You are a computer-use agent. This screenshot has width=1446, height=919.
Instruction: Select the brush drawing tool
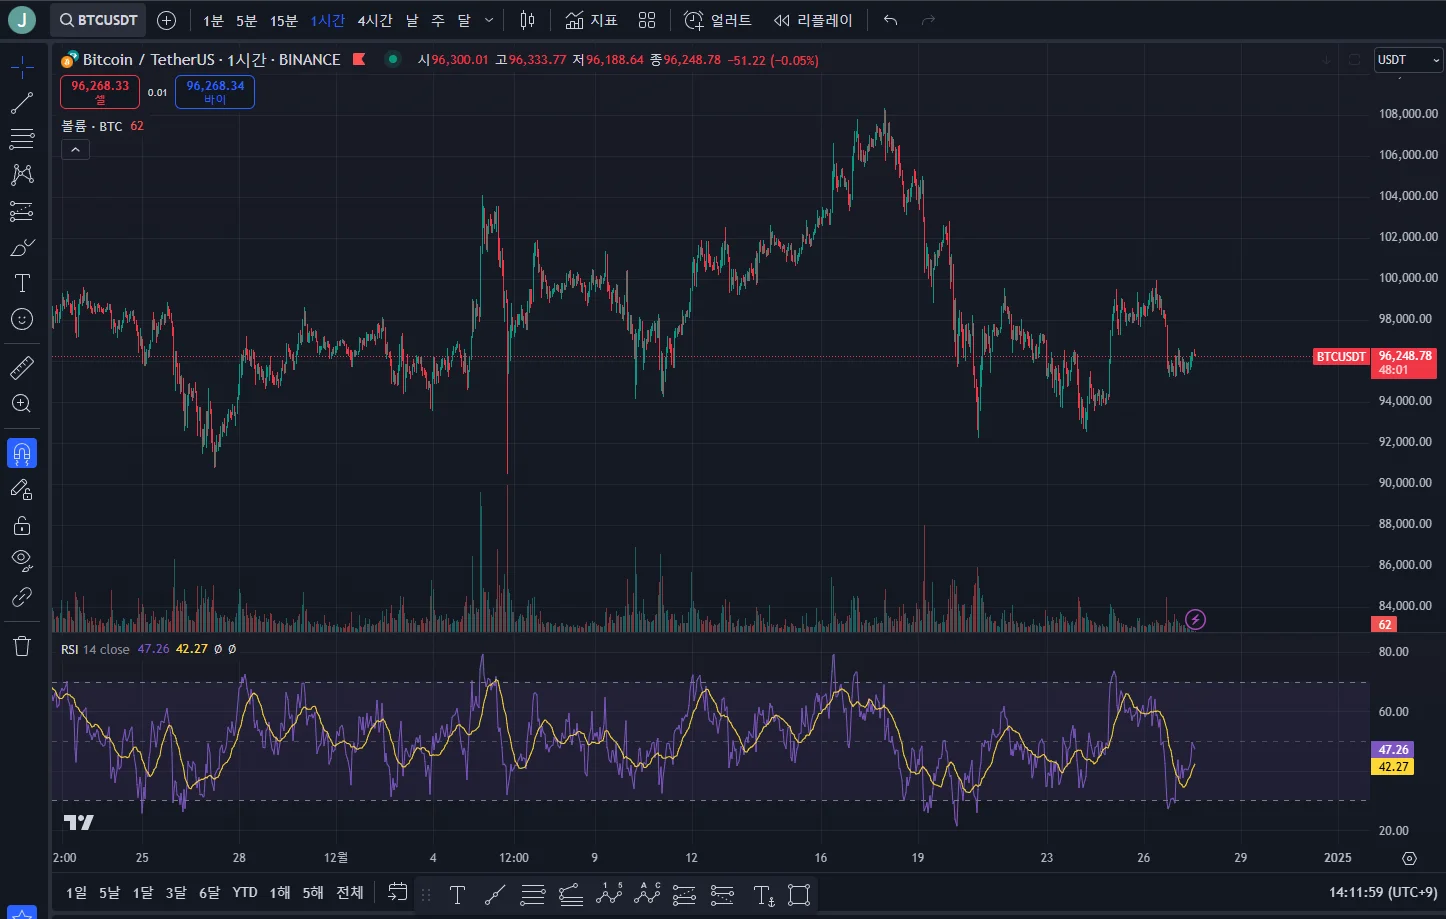tap(22, 247)
